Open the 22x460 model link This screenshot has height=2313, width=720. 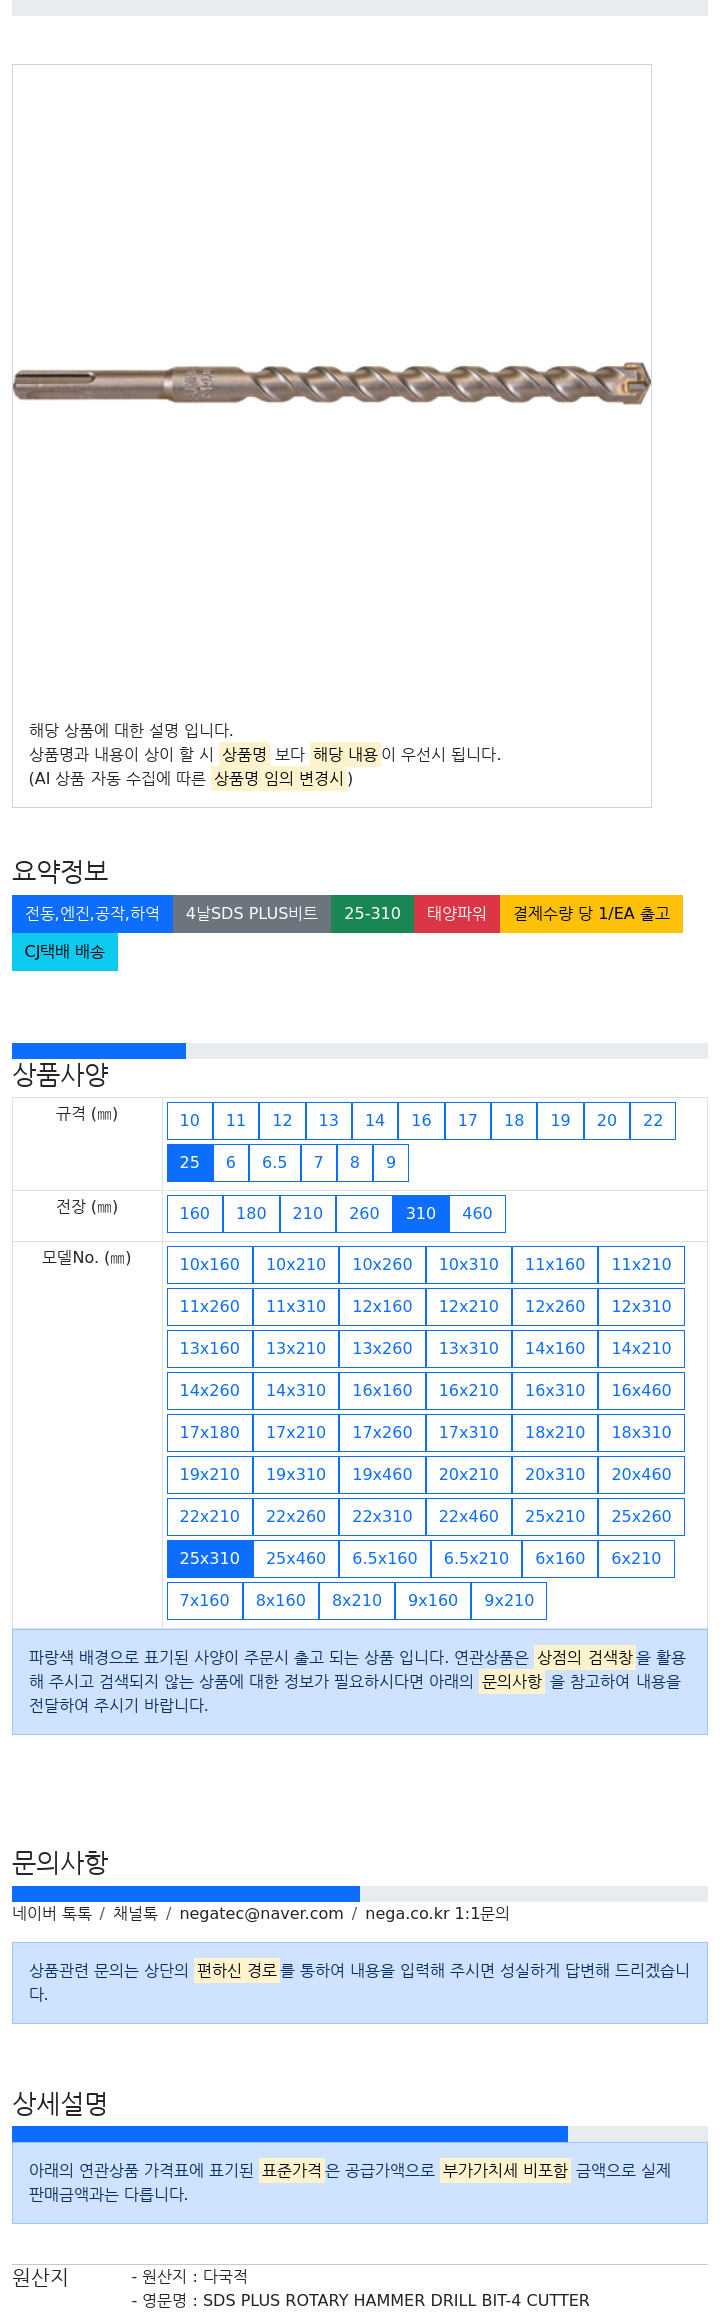pos(469,1517)
